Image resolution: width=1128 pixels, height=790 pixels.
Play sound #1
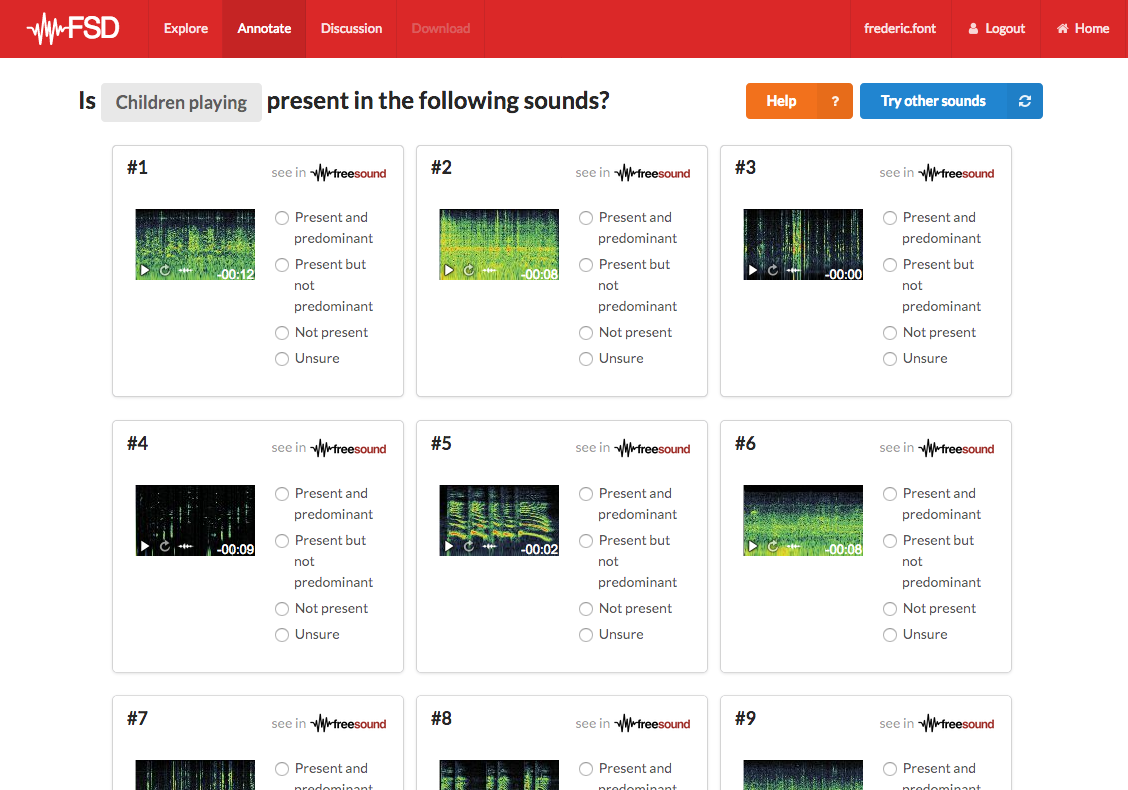[x=145, y=271]
